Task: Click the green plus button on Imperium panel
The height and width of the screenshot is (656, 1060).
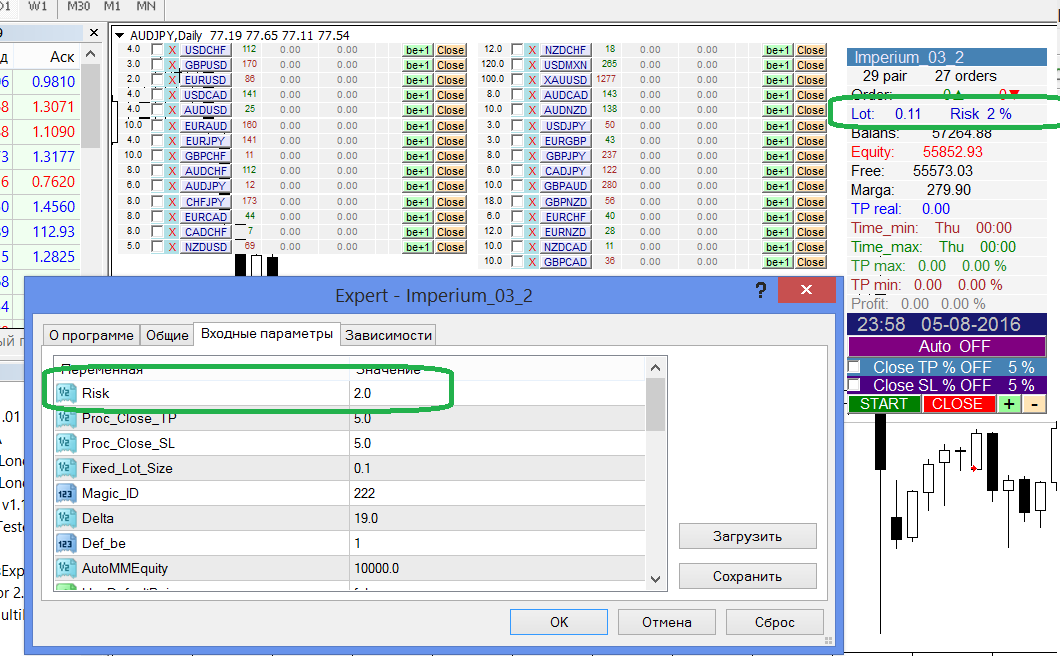Action: tap(1009, 404)
